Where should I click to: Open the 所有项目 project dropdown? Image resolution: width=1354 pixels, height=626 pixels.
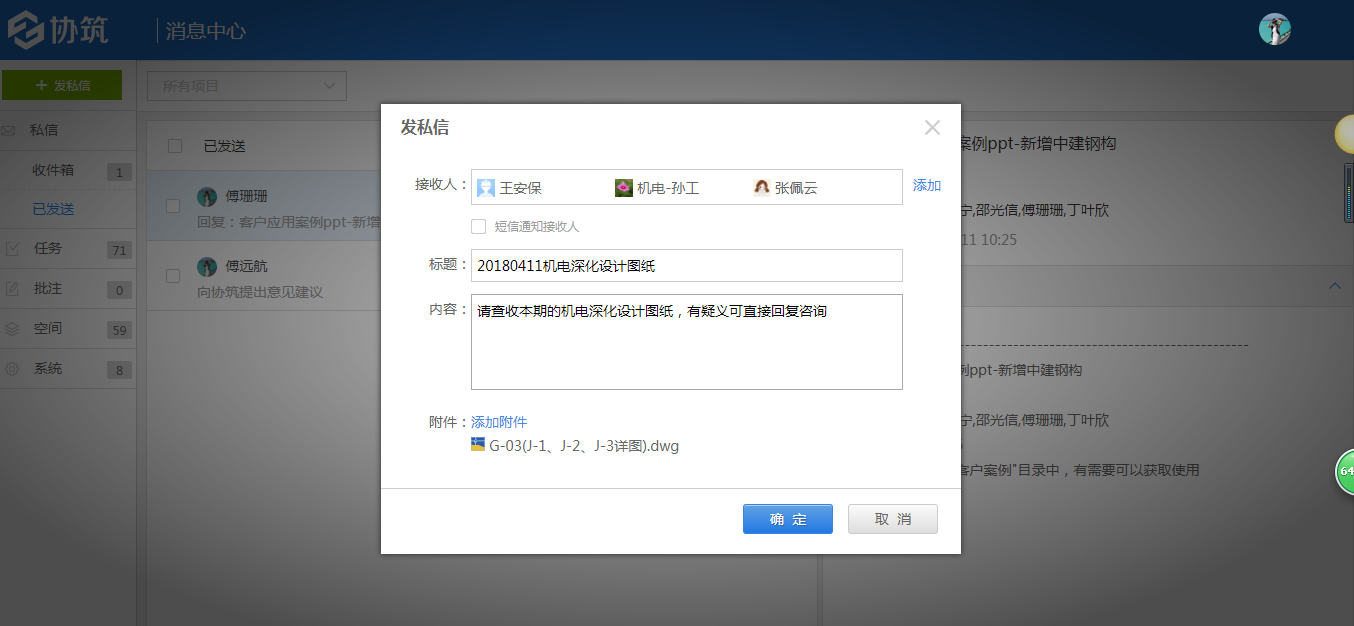pos(246,85)
